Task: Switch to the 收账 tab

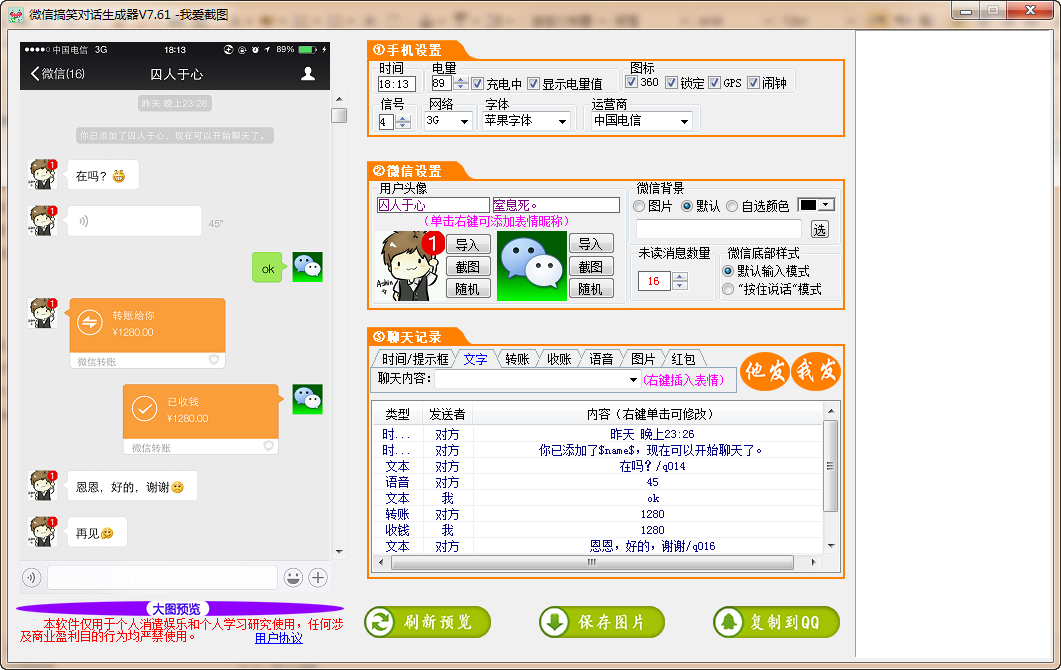Action: [x=559, y=359]
